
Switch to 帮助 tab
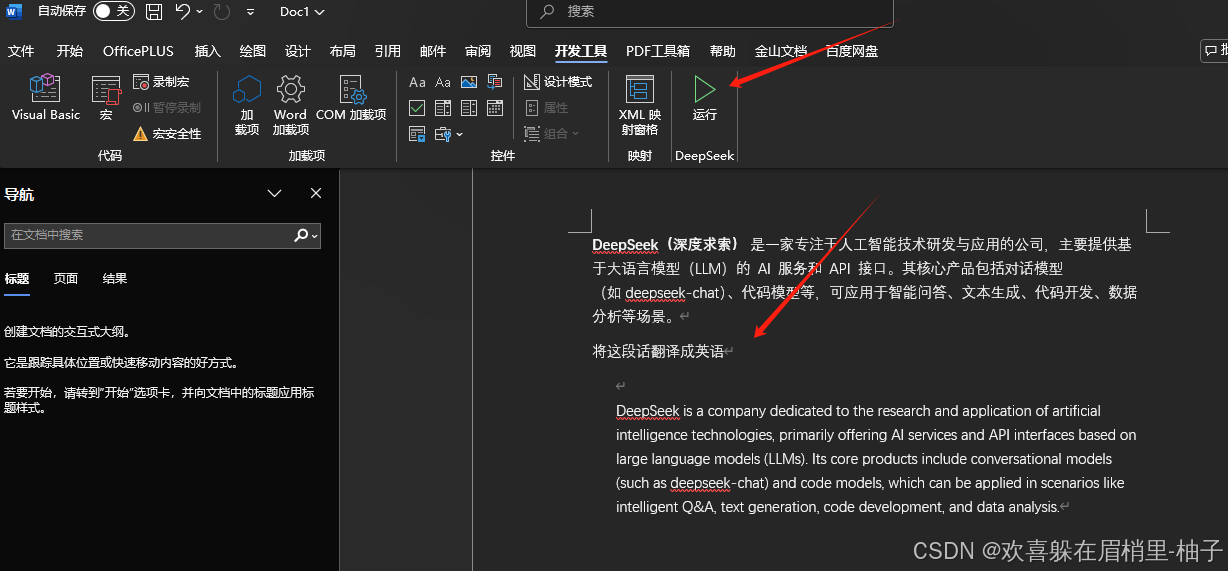(x=722, y=51)
